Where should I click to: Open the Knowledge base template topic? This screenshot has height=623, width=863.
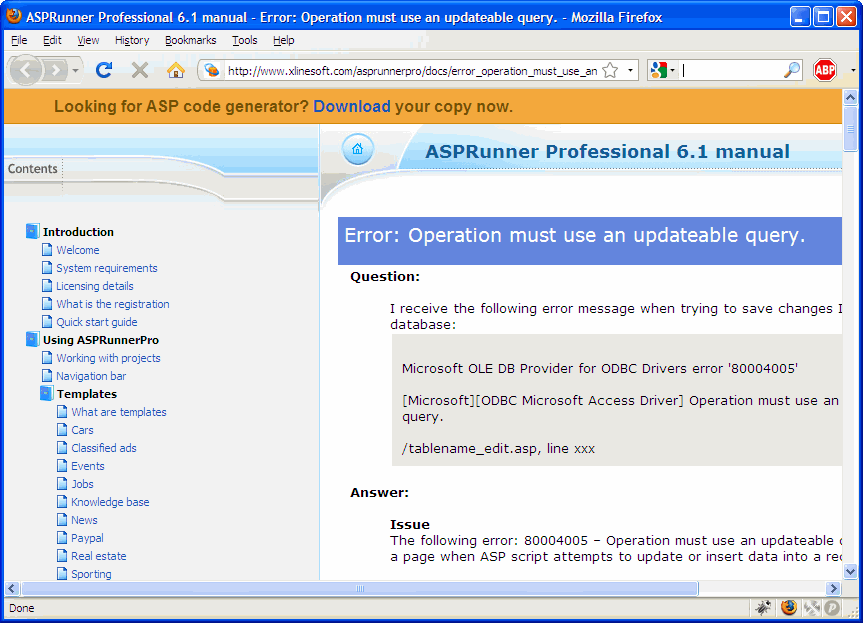[110, 502]
